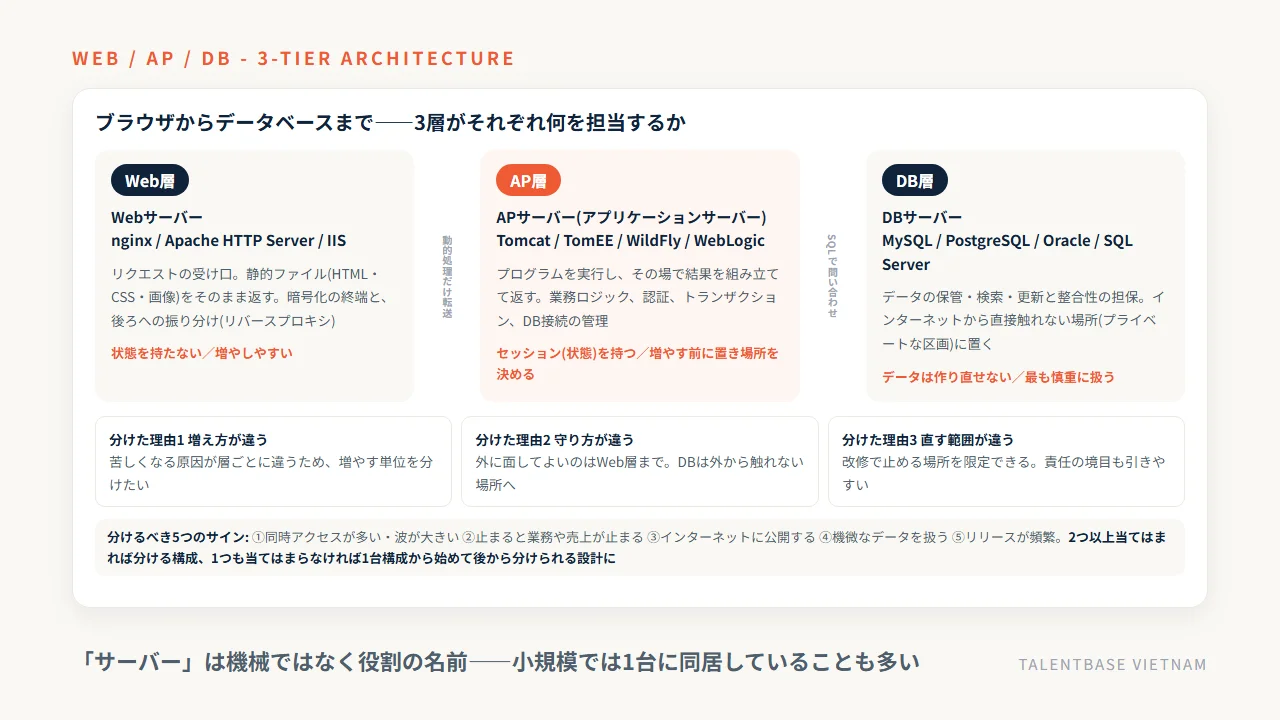Click the heading 分けた理由1 増え方が違う
Screen dimensions: 1280x720
[x=189, y=440]
